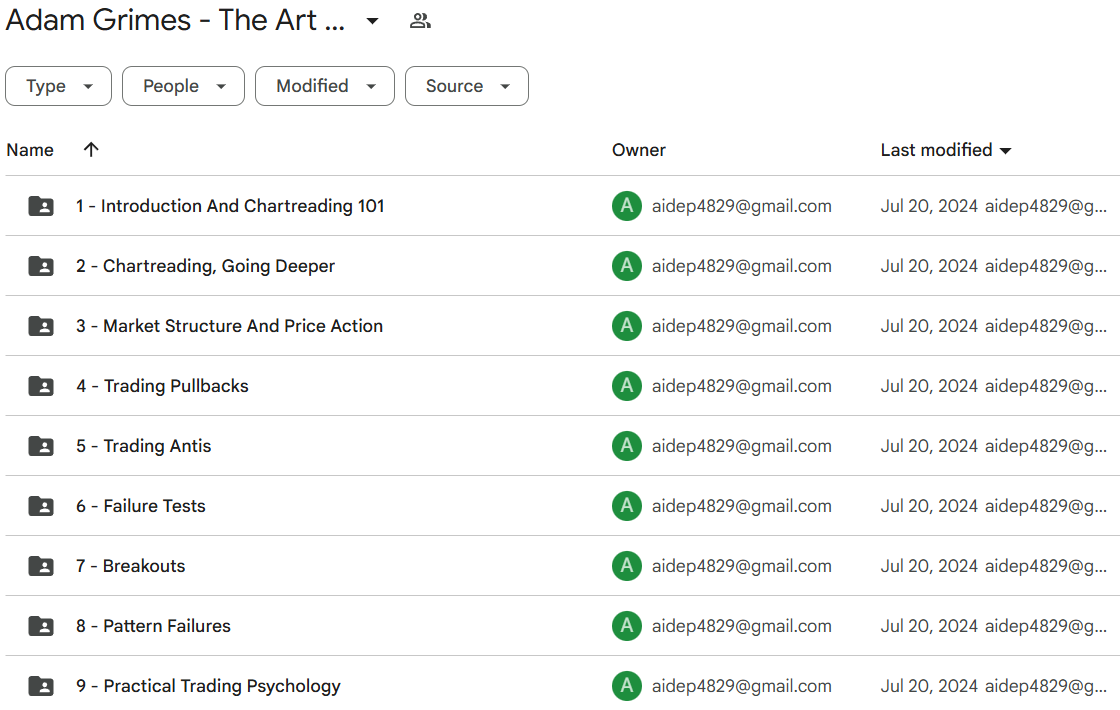Click 'Jul 20, 2024' date in Pattern Failures row

929,626
